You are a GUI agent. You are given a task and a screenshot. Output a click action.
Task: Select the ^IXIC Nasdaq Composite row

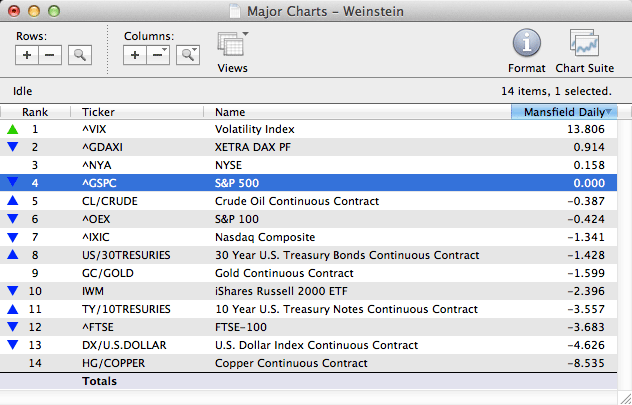300,237
